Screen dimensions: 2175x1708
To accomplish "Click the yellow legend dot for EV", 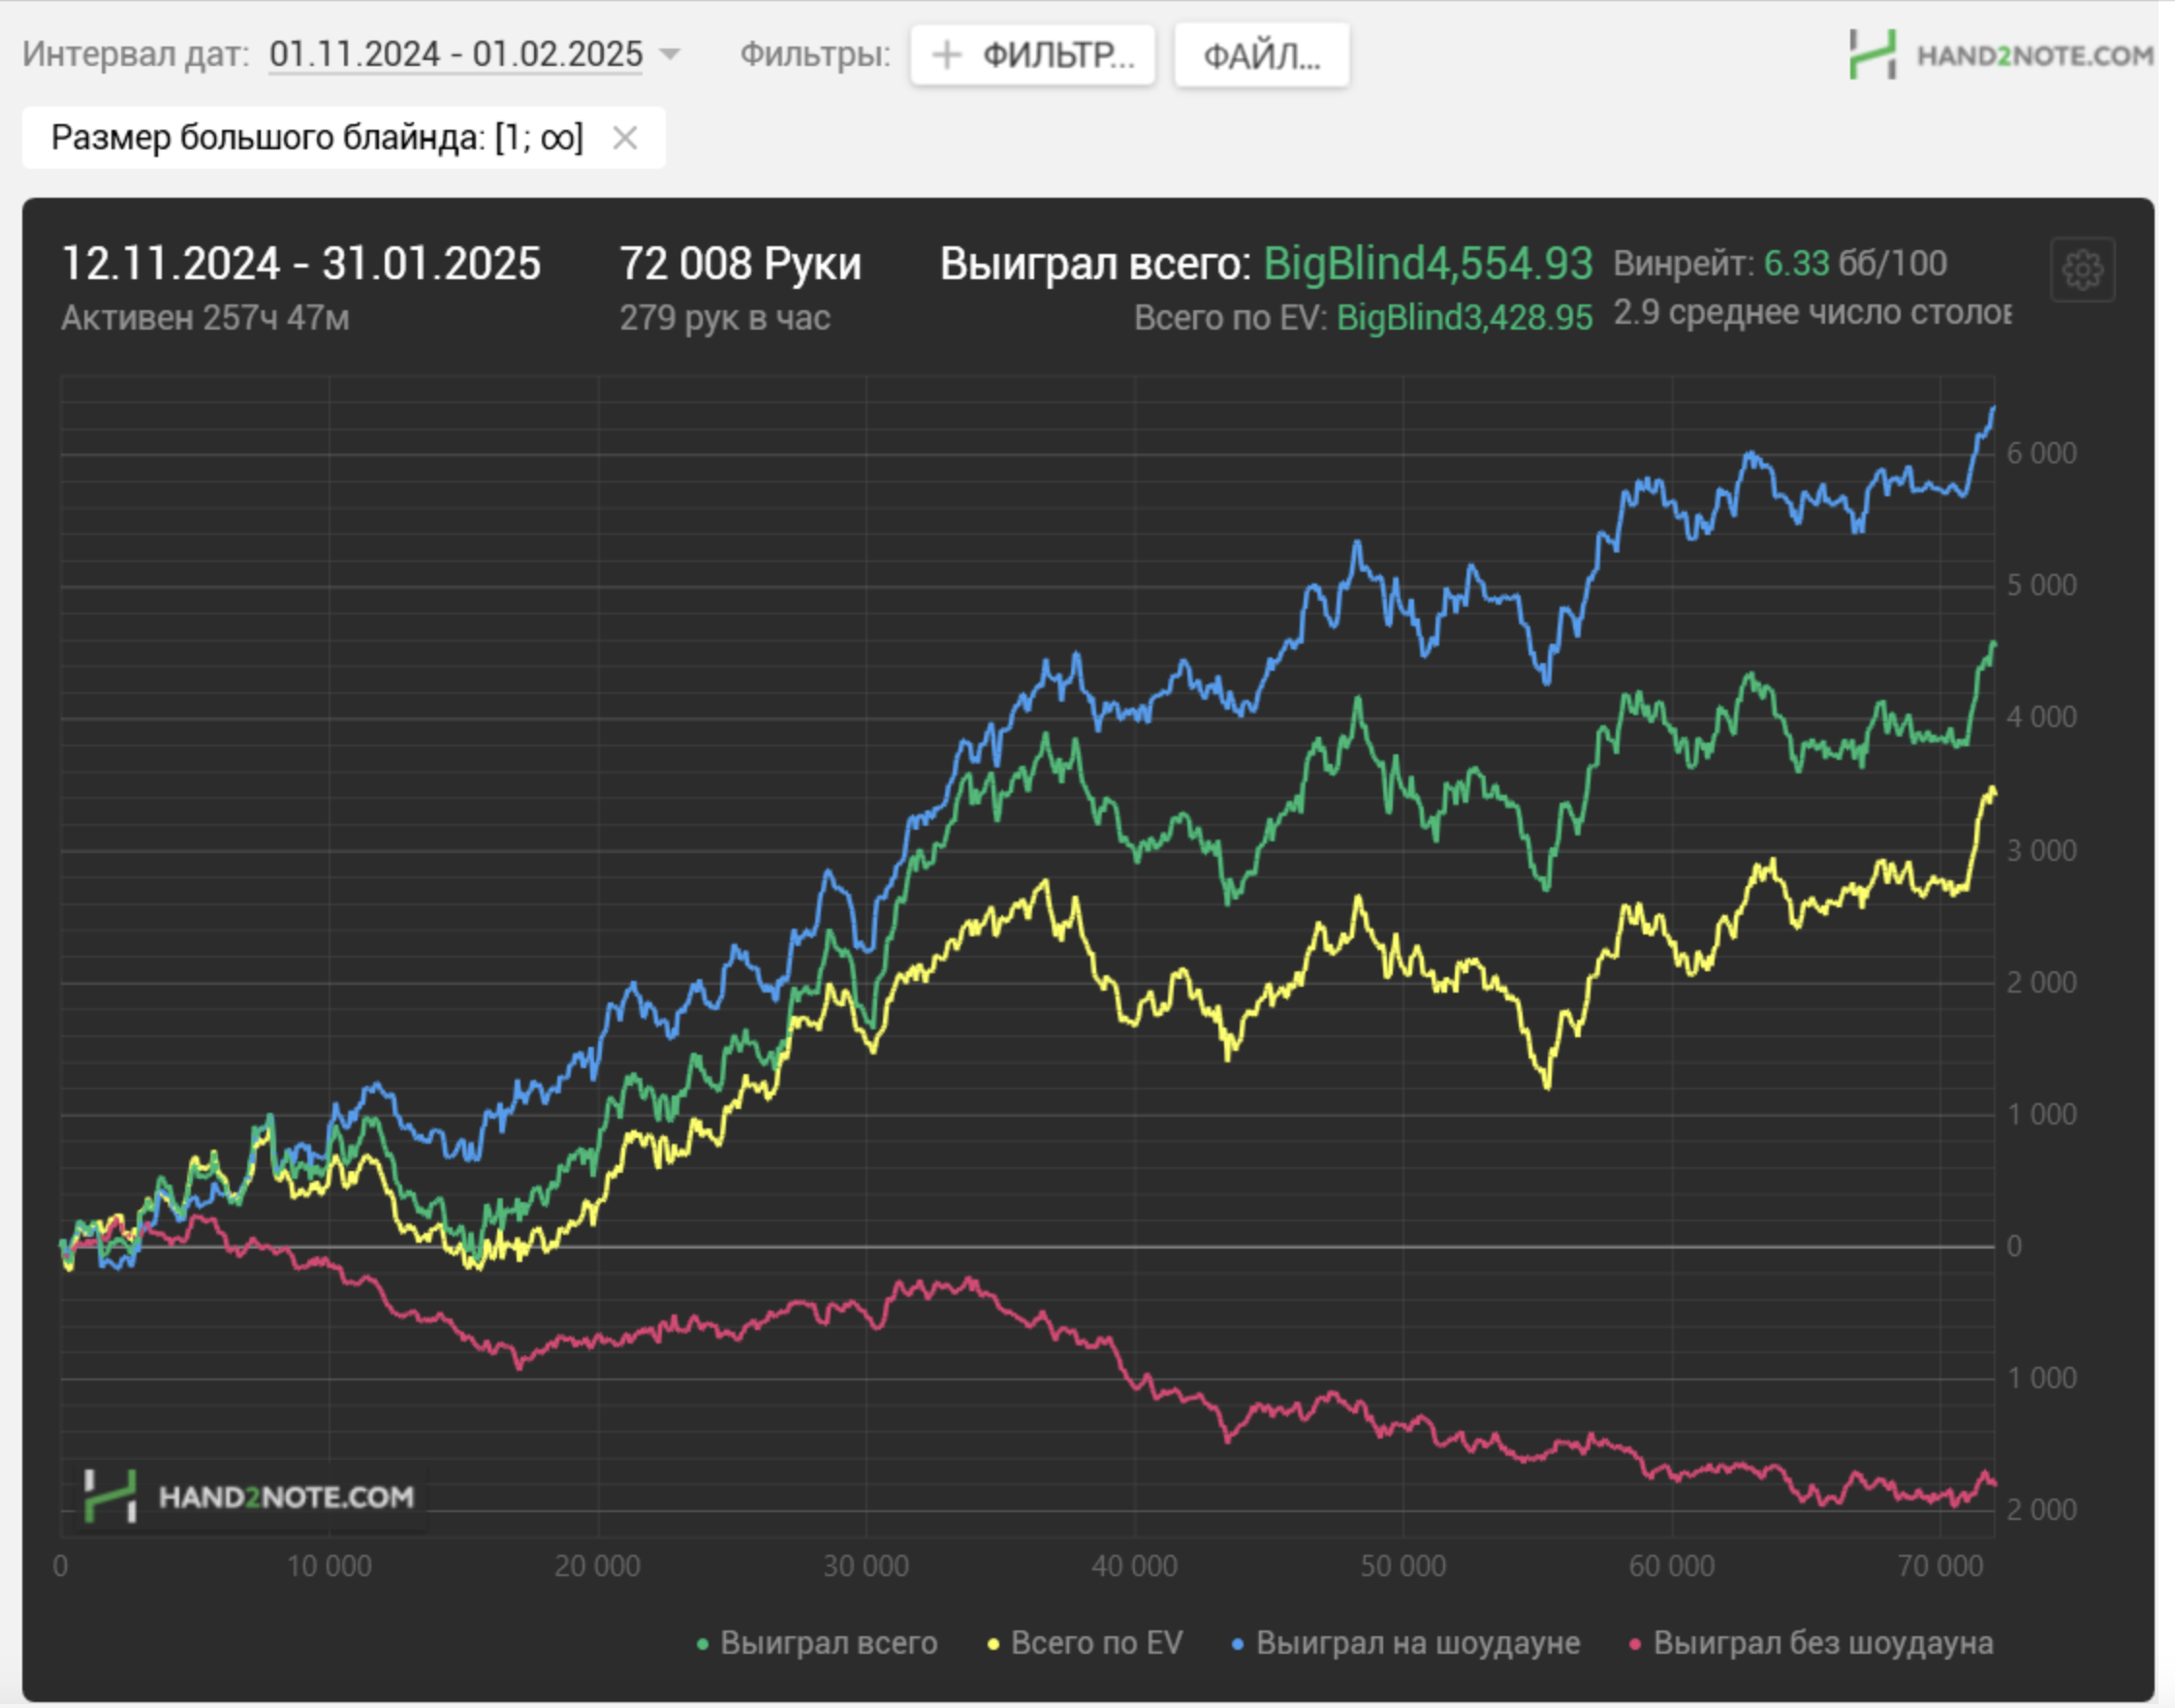I will click(993, 1644).
